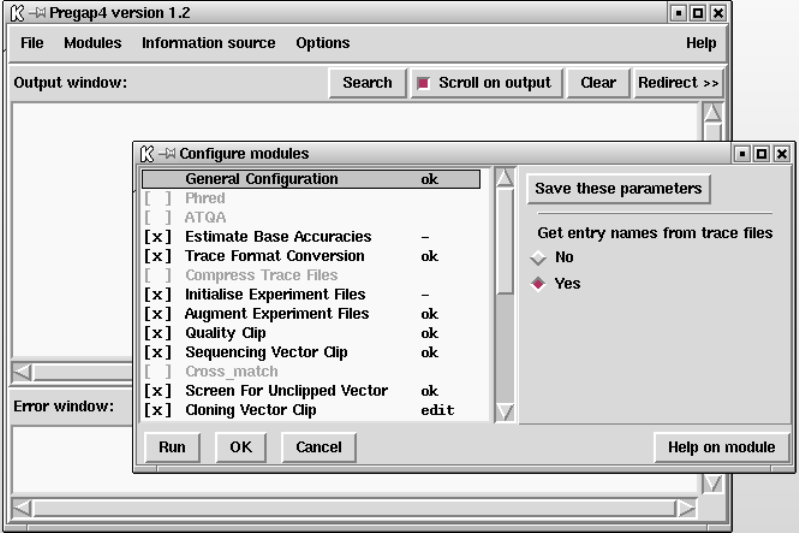Click module list scroll down arrow
The width and height of the screenshot is (799, 533).
point(505,412)
